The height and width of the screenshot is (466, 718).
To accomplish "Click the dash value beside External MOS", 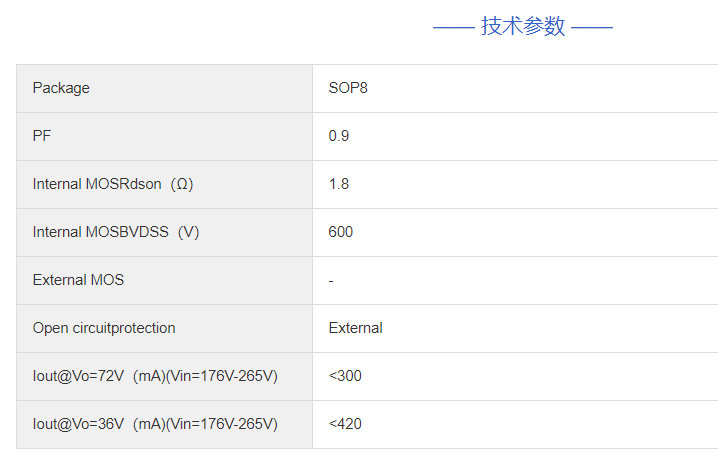I will [x=331, y=280].
